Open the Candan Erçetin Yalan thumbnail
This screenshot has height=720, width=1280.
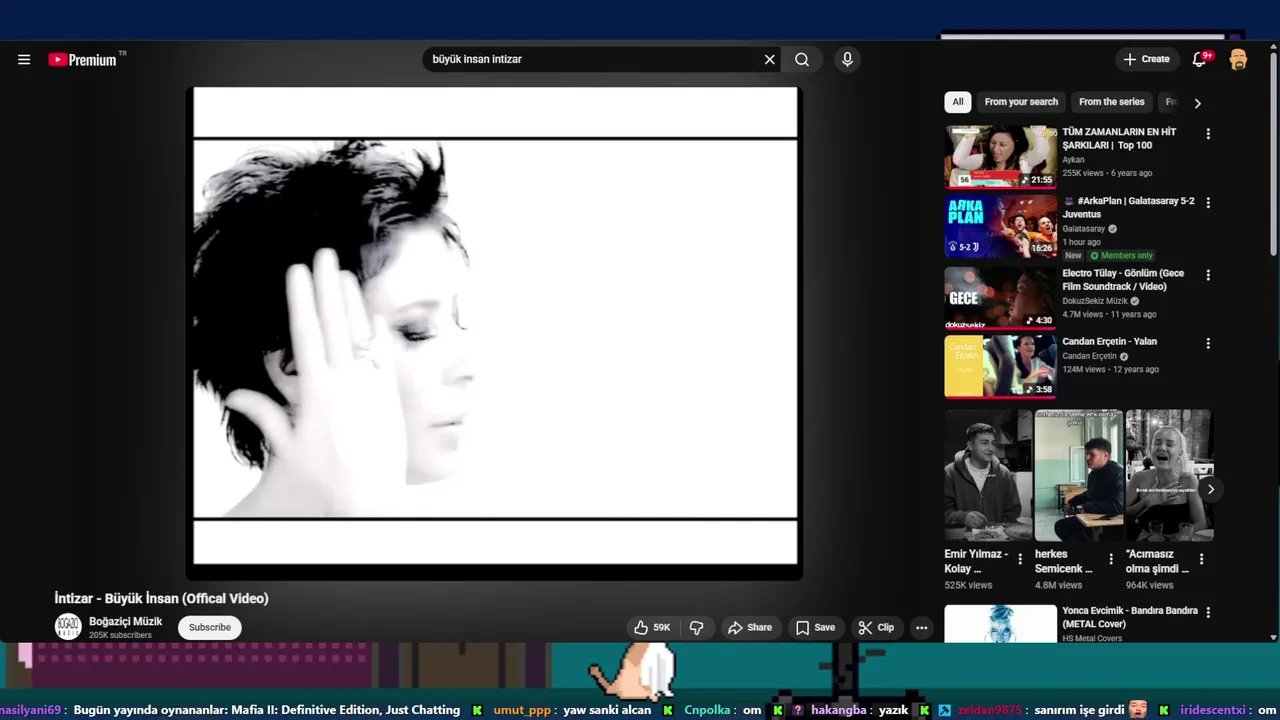(x=1000, y=366)
